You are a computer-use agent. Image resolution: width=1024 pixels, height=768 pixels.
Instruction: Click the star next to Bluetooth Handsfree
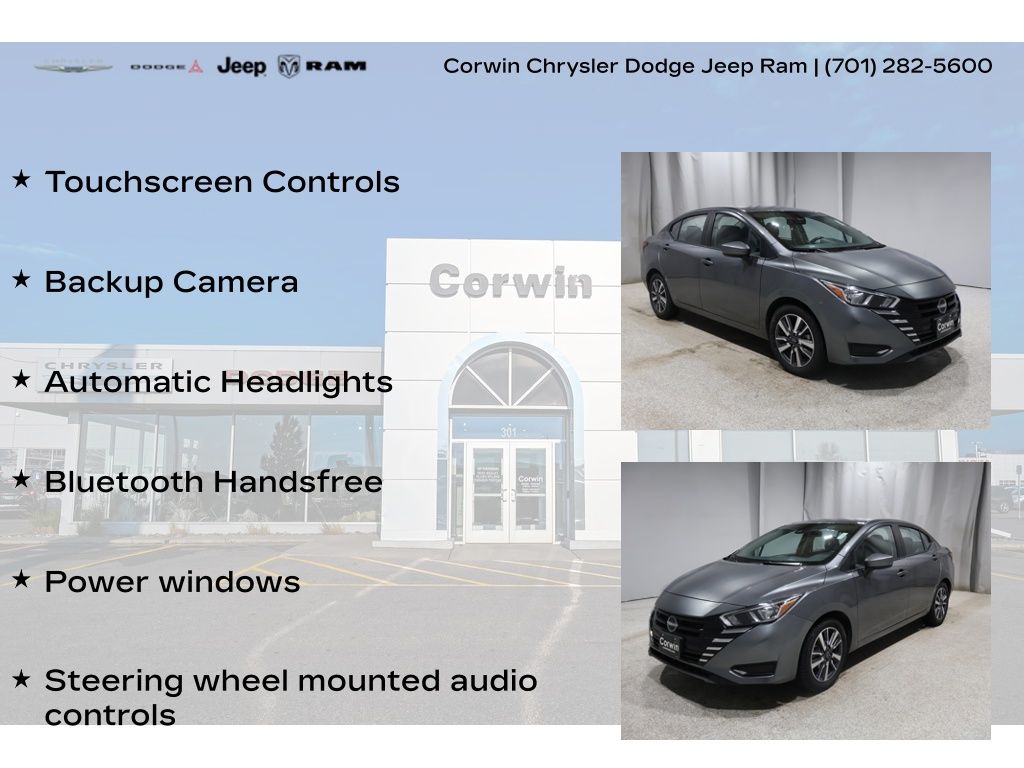[21, 481]
